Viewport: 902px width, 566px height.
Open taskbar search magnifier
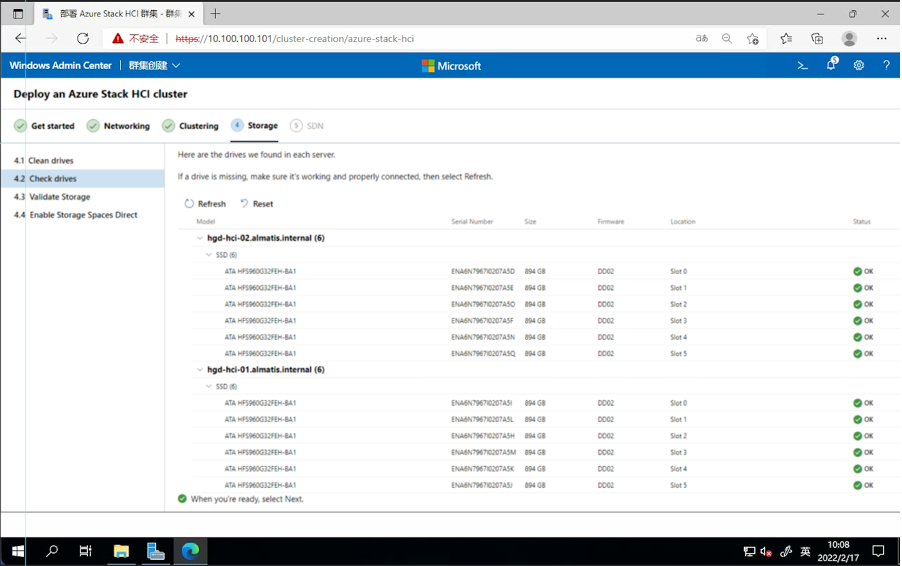[52, 551]
